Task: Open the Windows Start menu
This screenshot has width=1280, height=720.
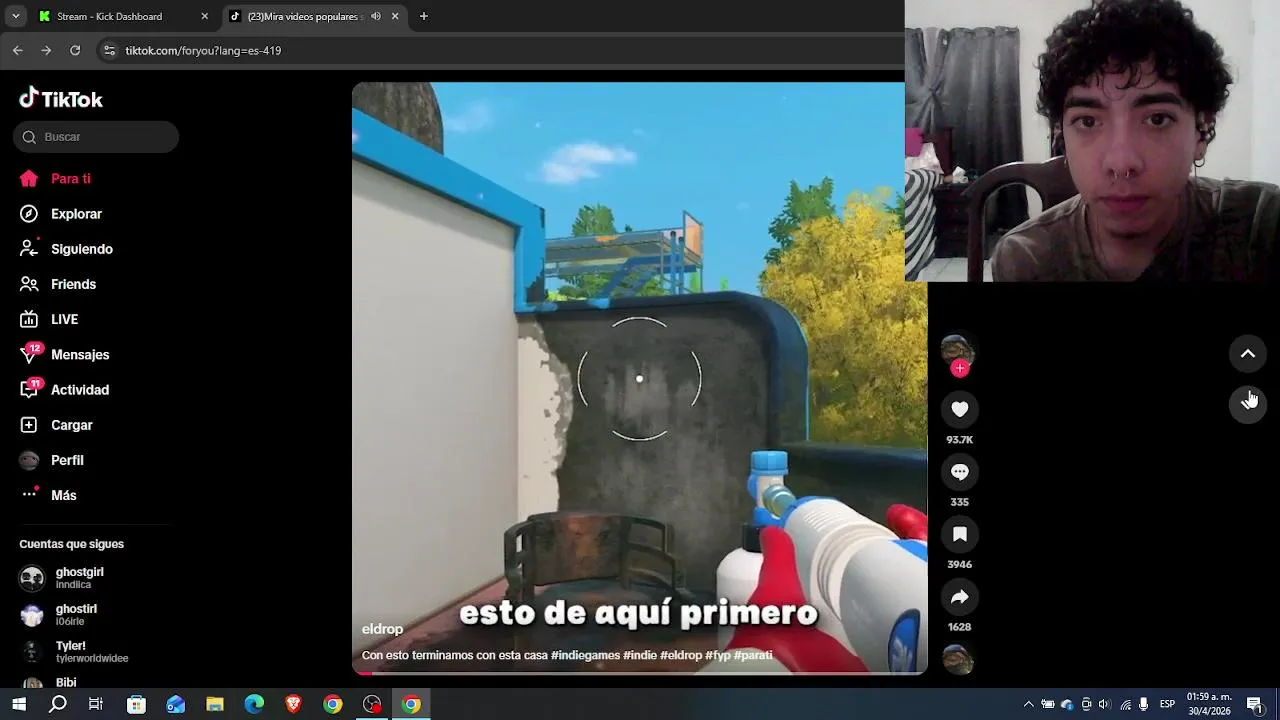Action: pos(19,704)
